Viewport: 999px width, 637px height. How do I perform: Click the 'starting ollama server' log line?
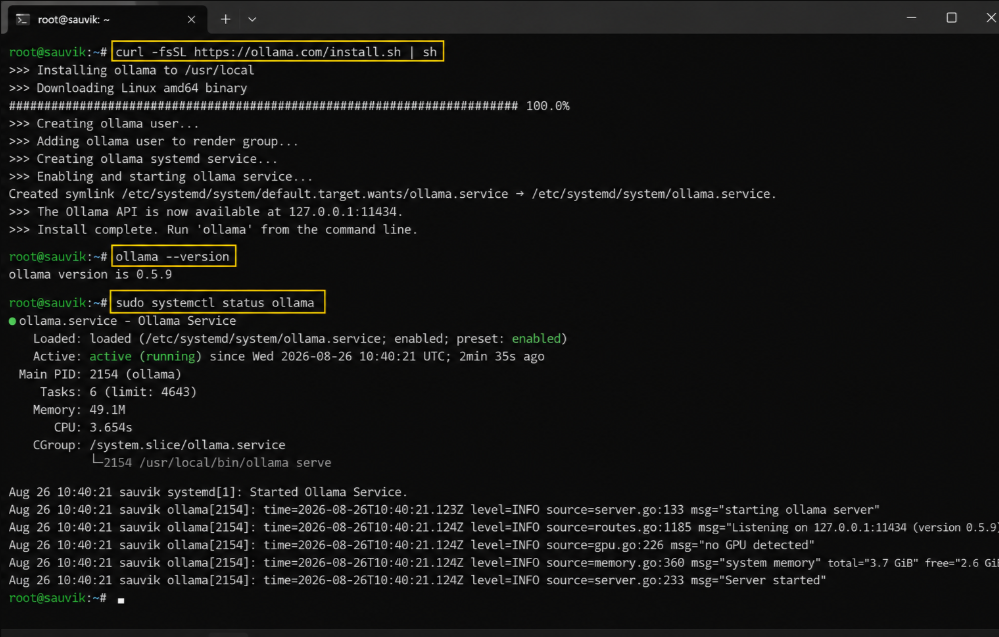[444, 510]
